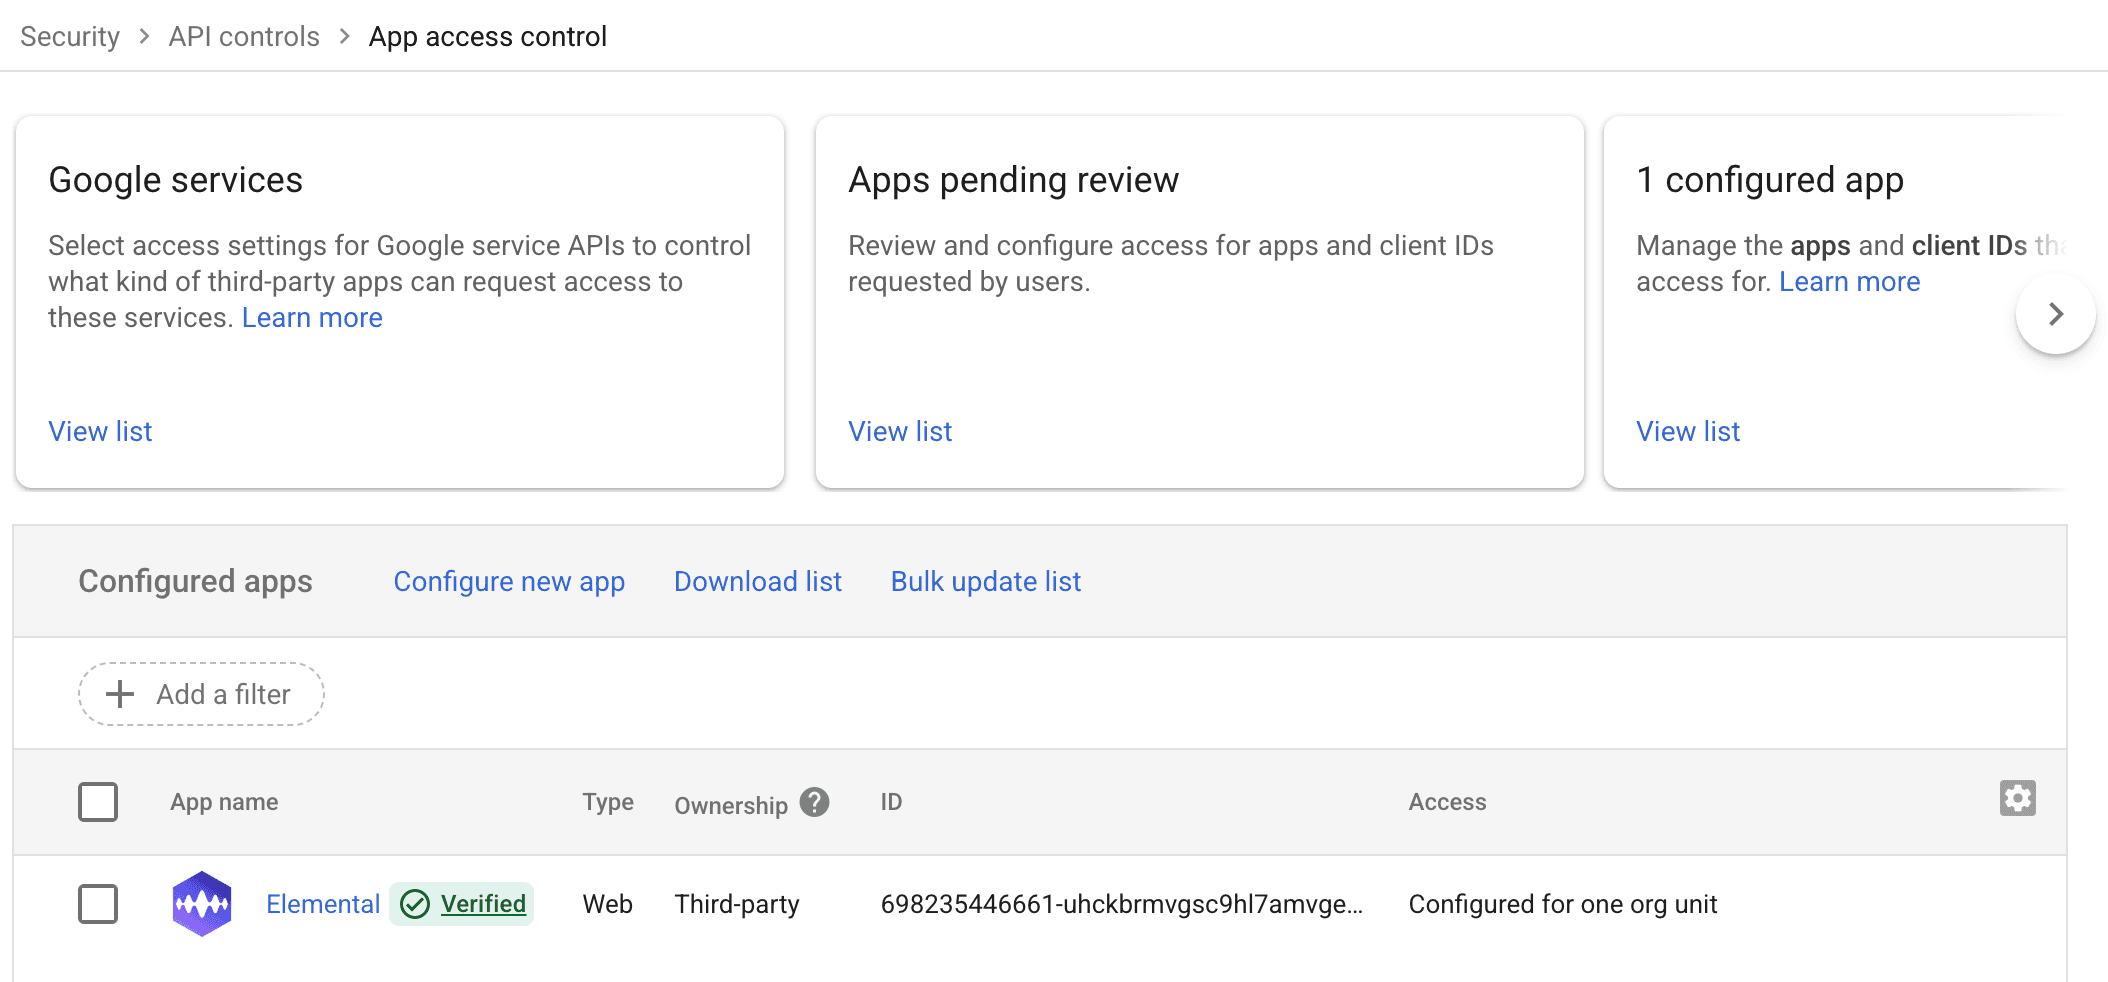Click the Elemental app logo icon
The image size is (2108, 982).
[x=202, y=904]
